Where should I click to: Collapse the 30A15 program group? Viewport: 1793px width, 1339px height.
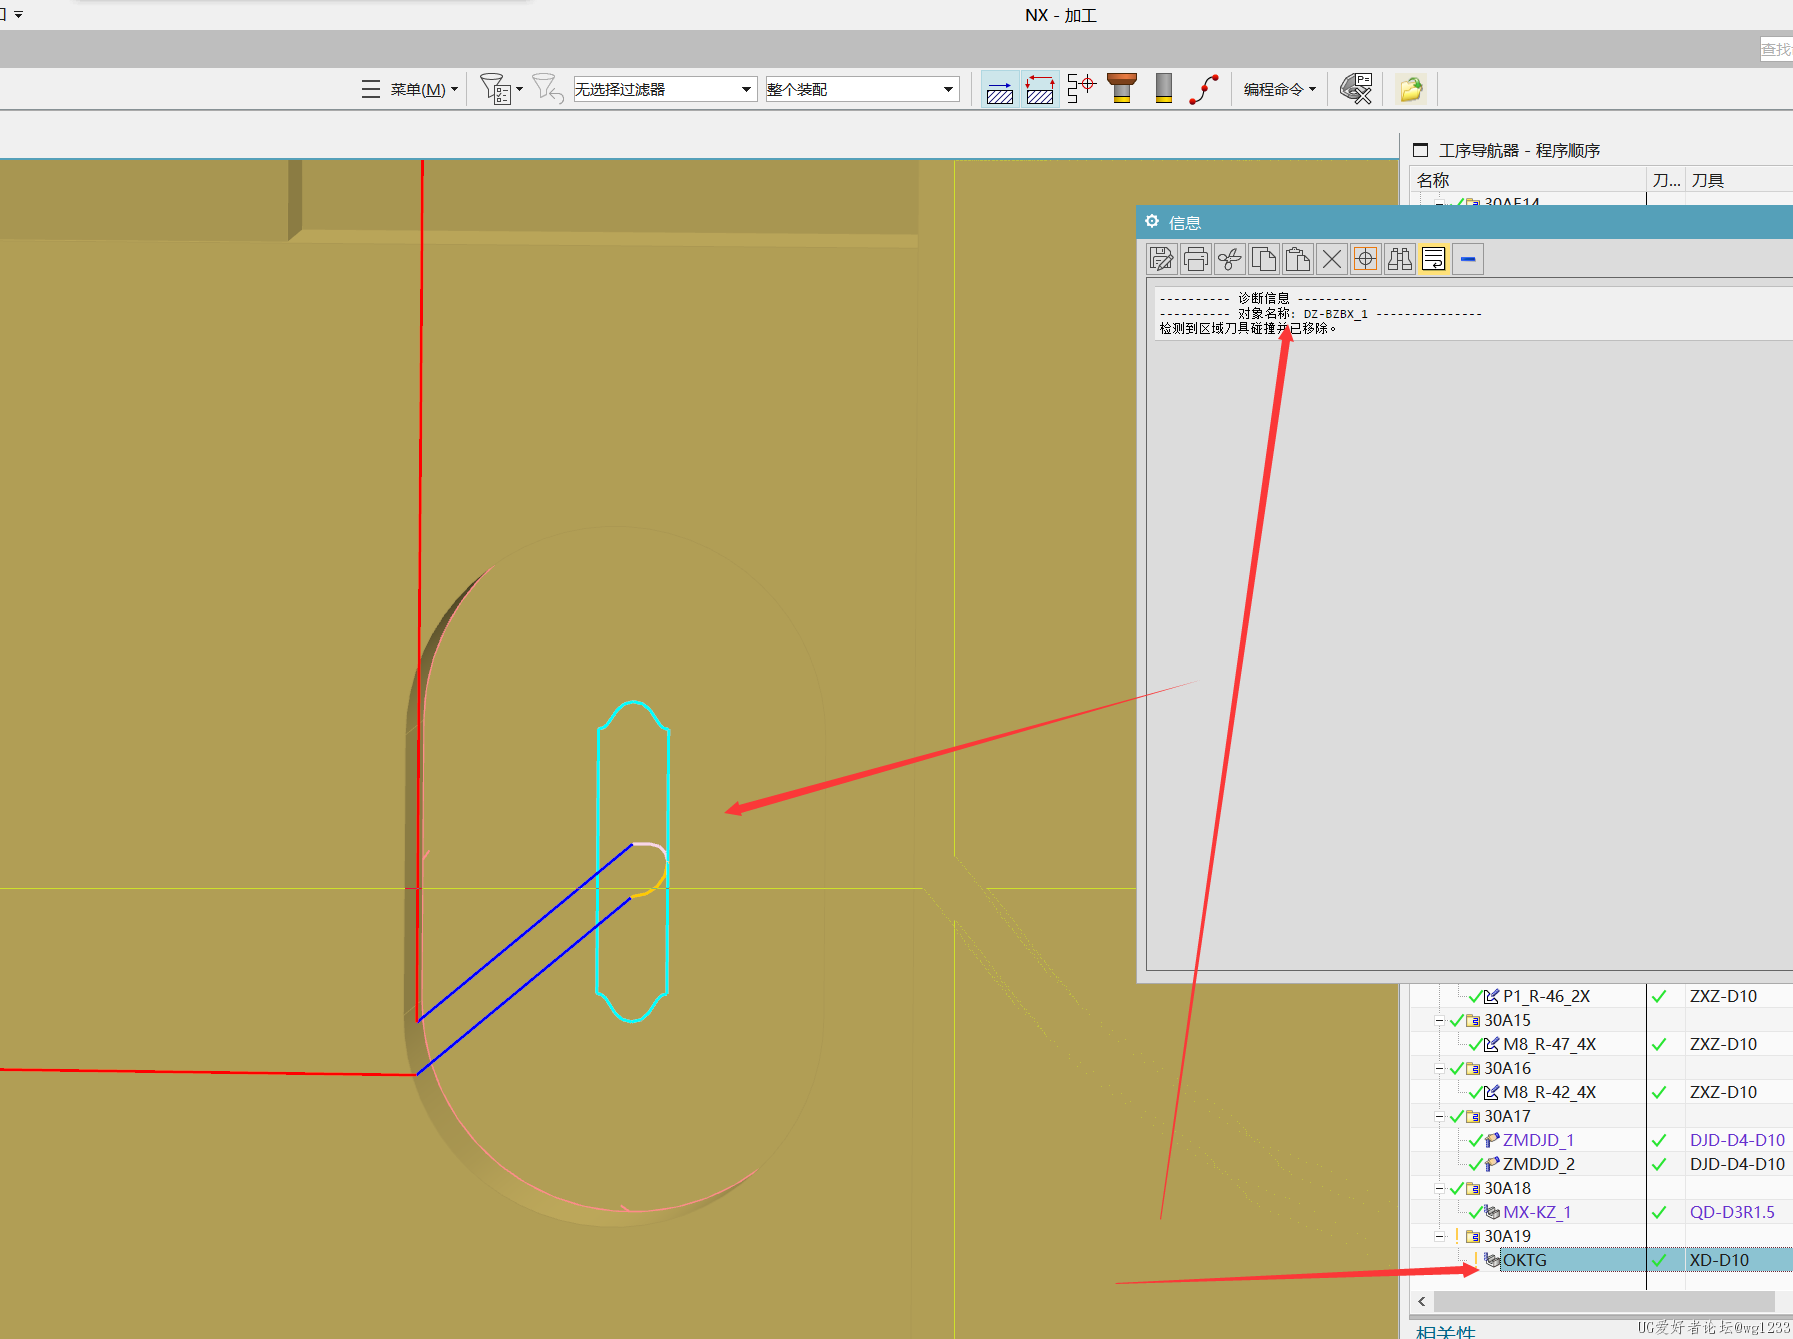1440,1020
